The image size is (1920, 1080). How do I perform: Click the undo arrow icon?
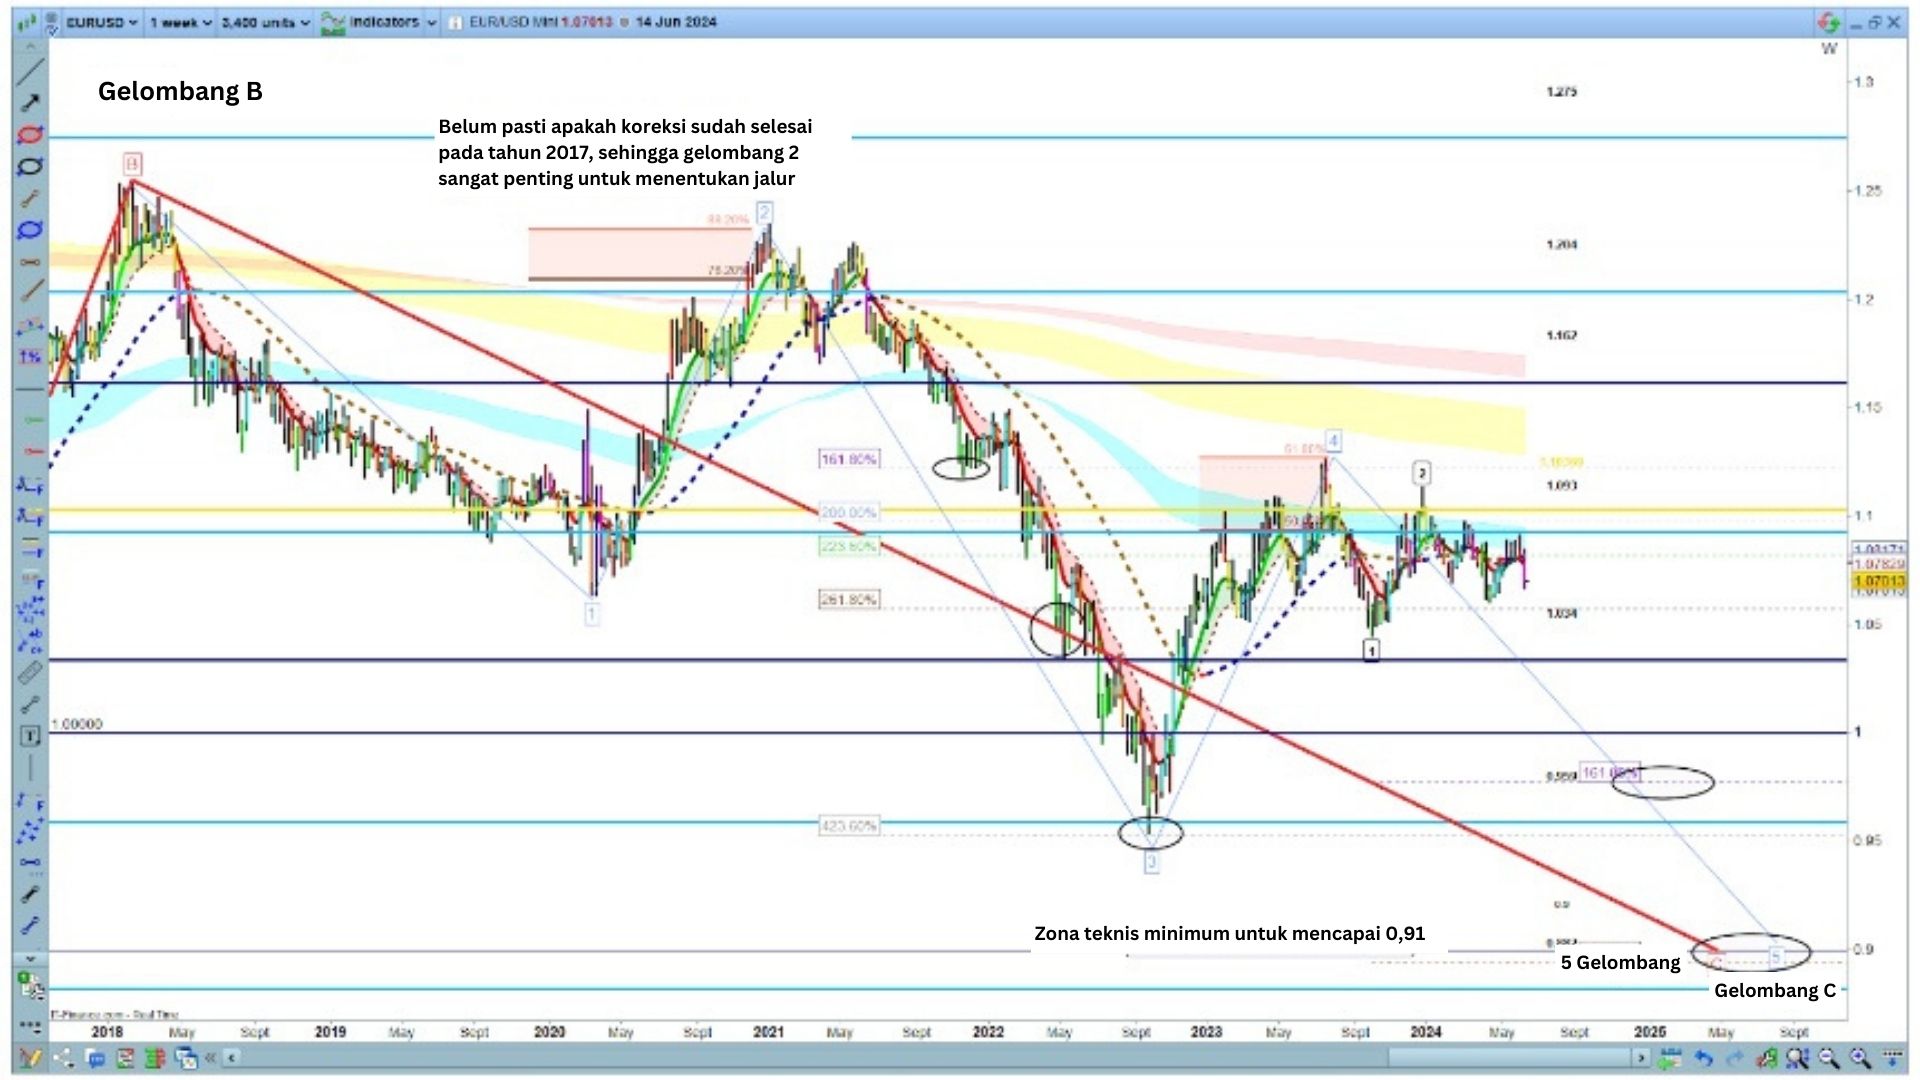(x=1703, y=1058)
